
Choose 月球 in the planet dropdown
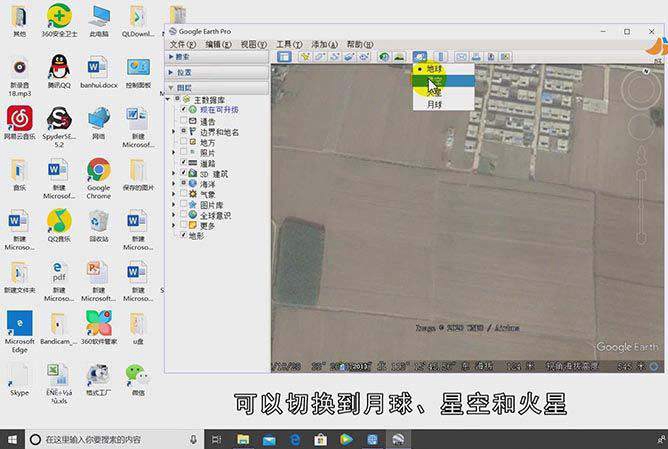[443, 104]
